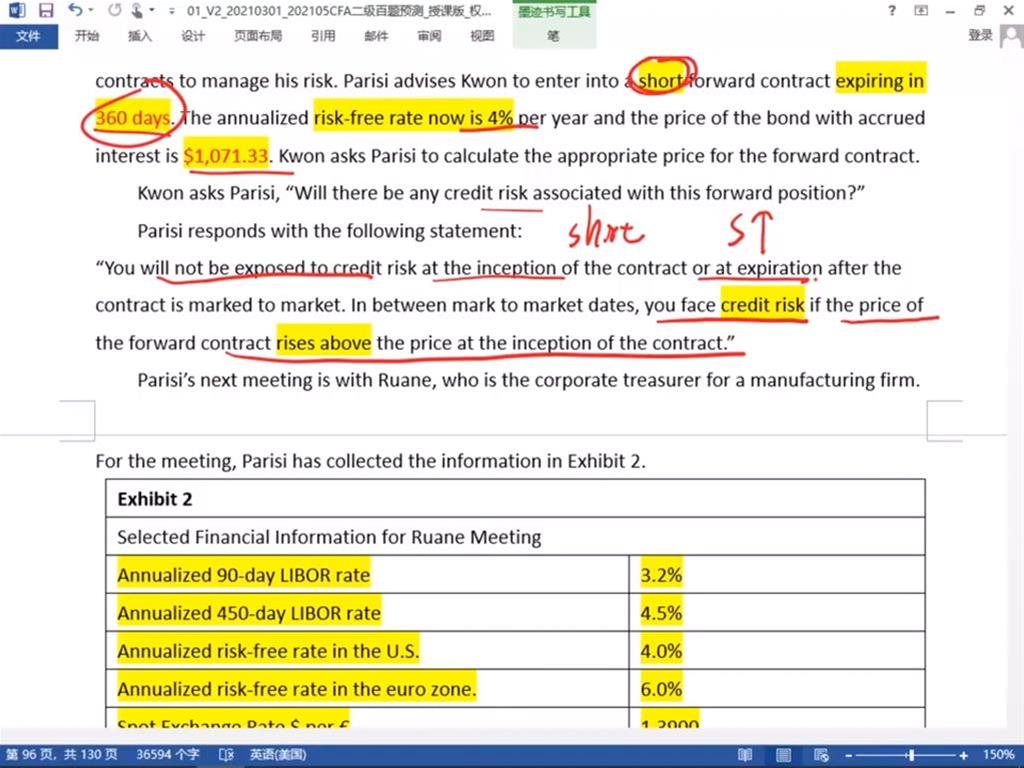Click the 墨迹书写工具 contextual tab header
This screenshot has height=768, width=1024.
pos(554,12)
